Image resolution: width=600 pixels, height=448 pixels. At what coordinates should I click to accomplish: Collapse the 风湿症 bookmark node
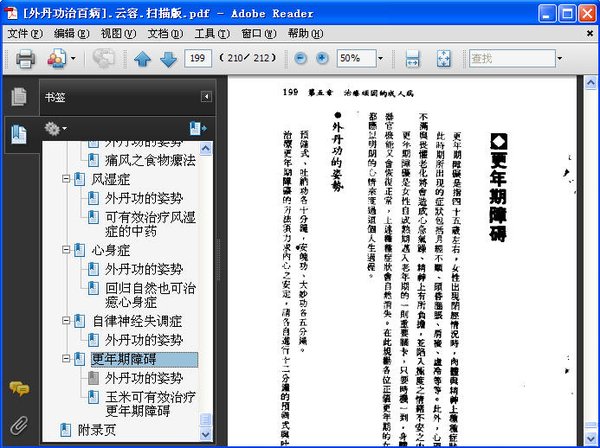[x=66, y=179]
